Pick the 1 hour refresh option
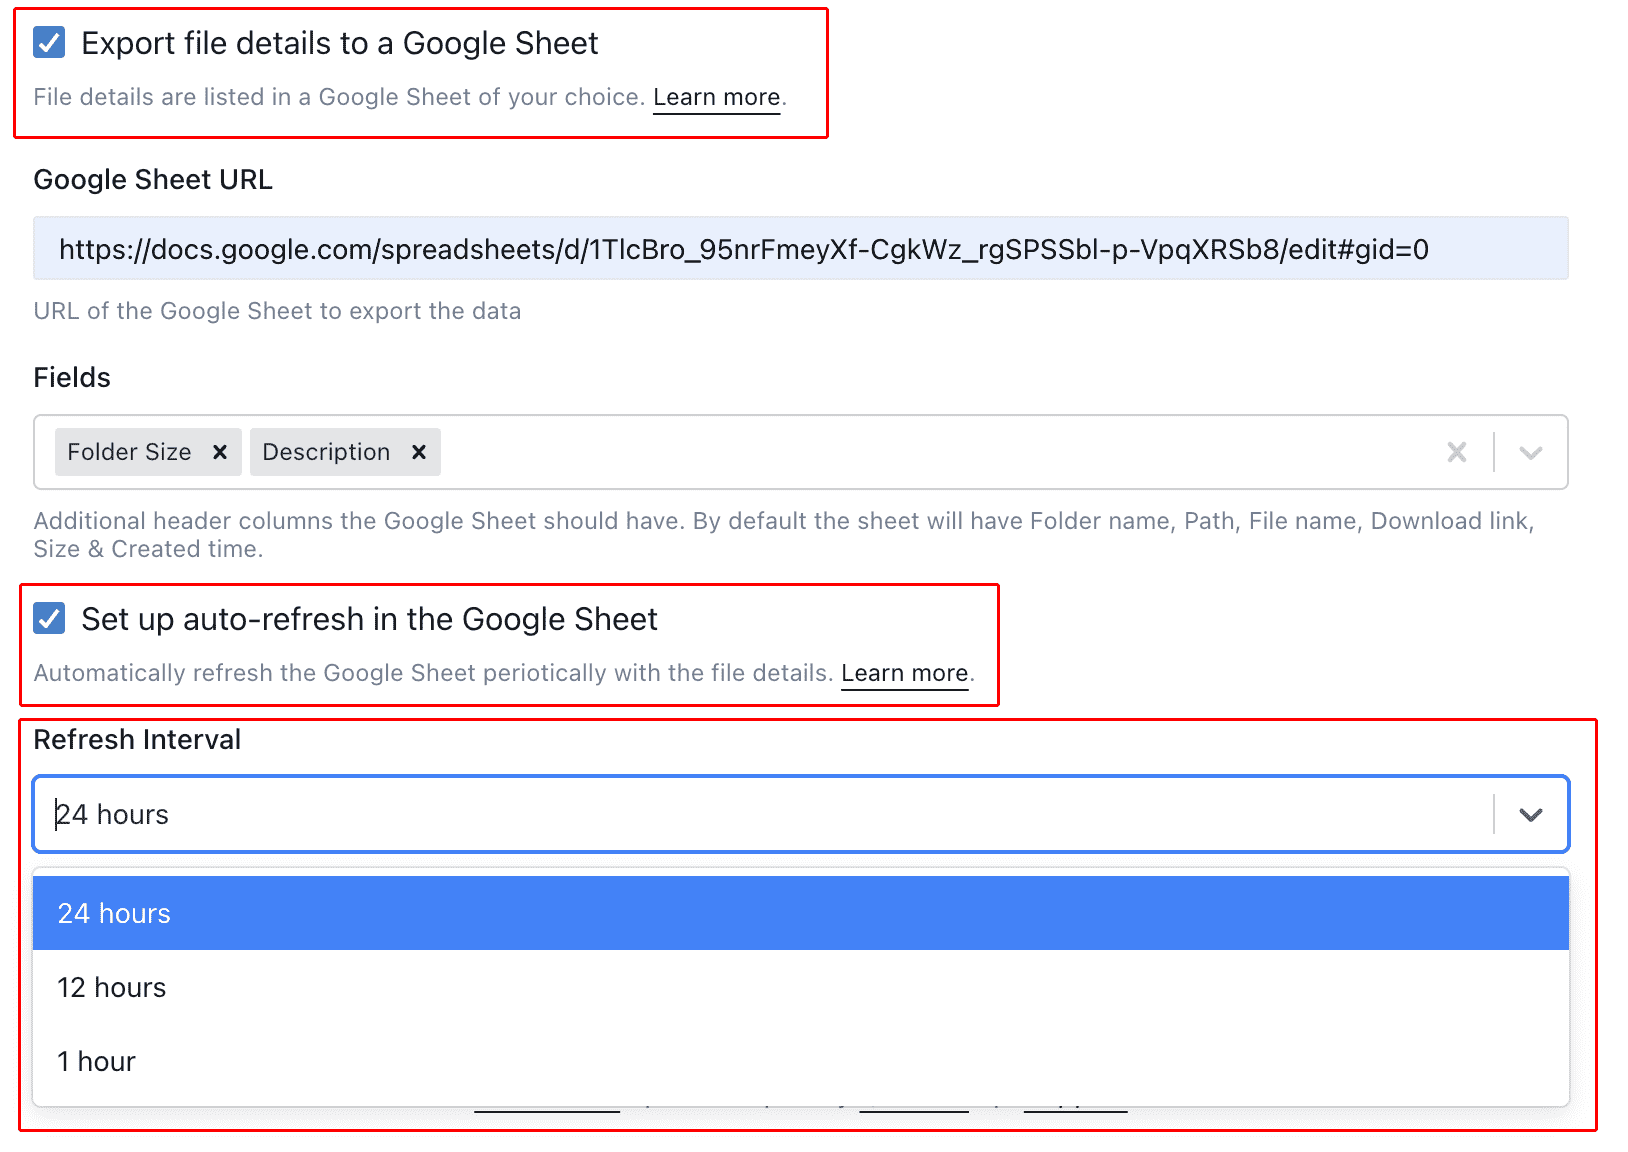Screen dimensions: 1628x1152 point(801,1061)
